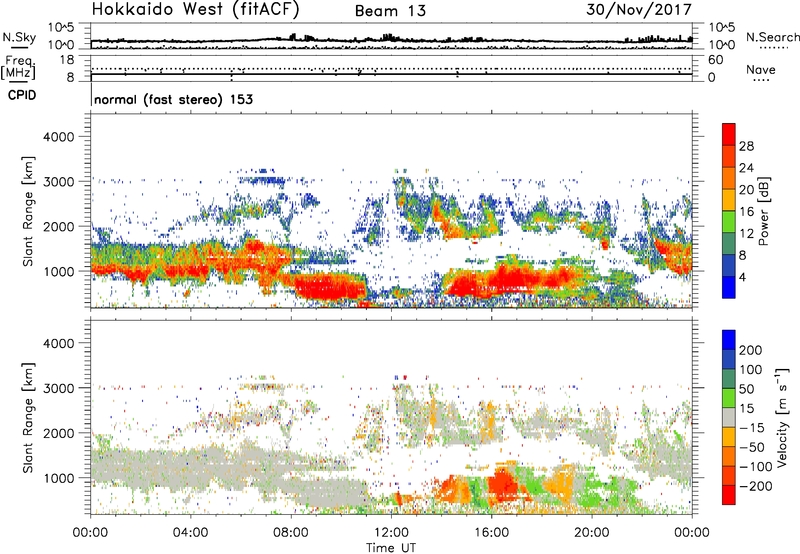Click '2000' tick on the velocity panel

59,433
